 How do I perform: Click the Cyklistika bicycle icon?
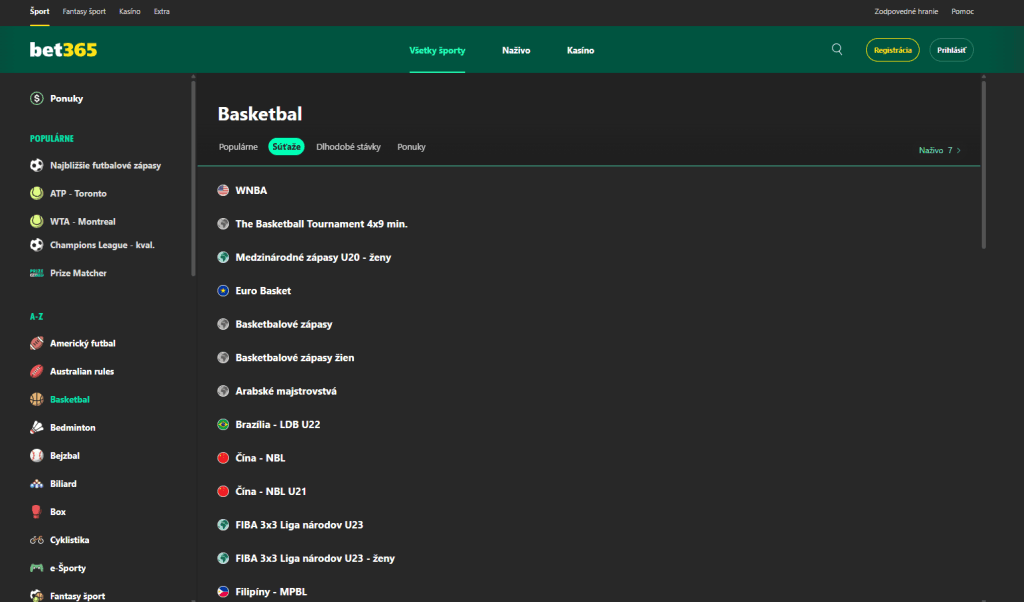(37, 540)
